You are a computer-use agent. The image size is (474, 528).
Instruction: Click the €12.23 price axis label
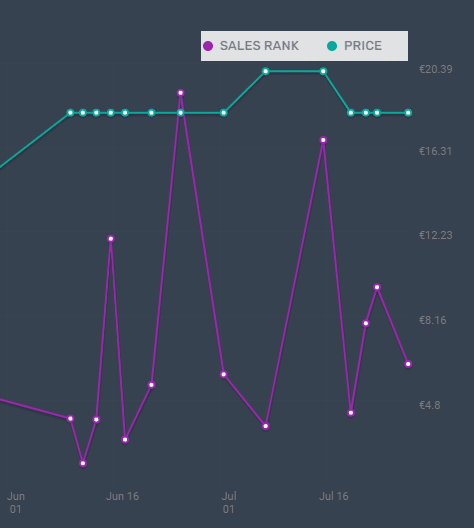436,235
